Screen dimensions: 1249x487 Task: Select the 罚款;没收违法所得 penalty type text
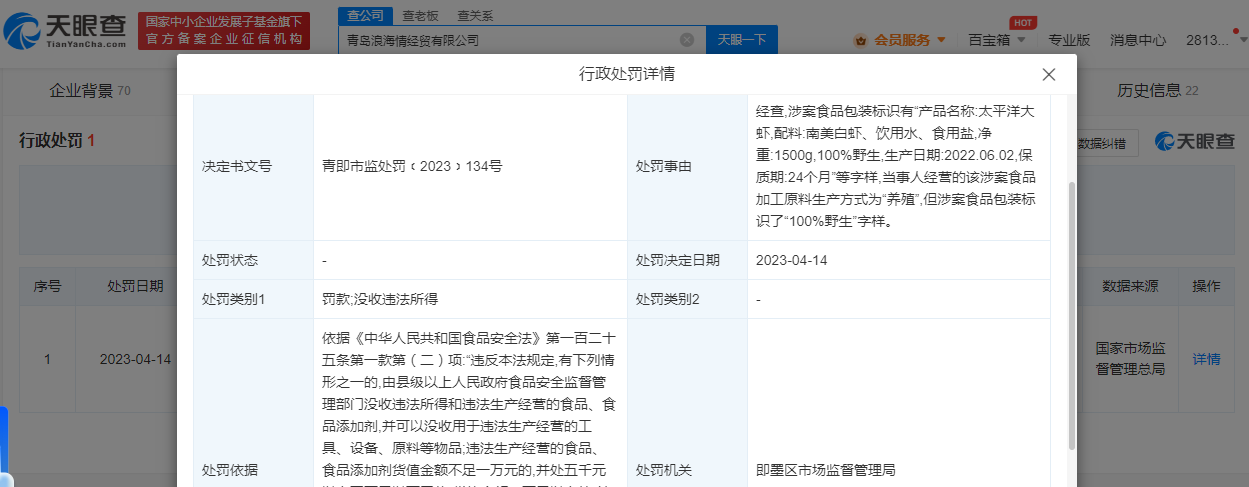click(380, 299)
